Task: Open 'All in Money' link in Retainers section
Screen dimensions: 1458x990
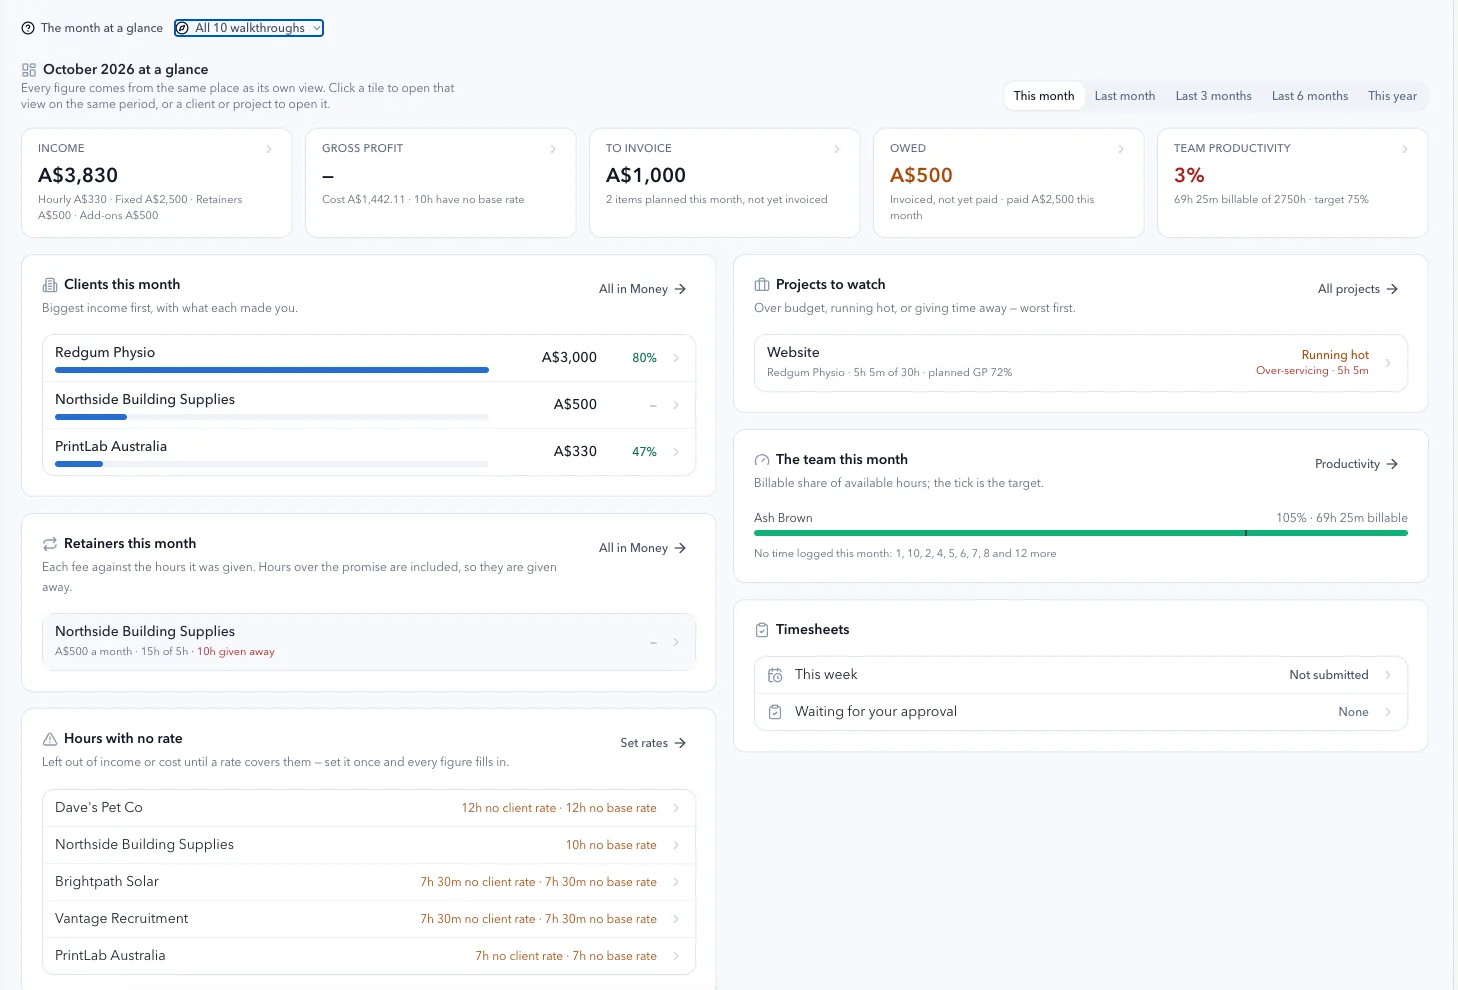Action: coord(643,548)
